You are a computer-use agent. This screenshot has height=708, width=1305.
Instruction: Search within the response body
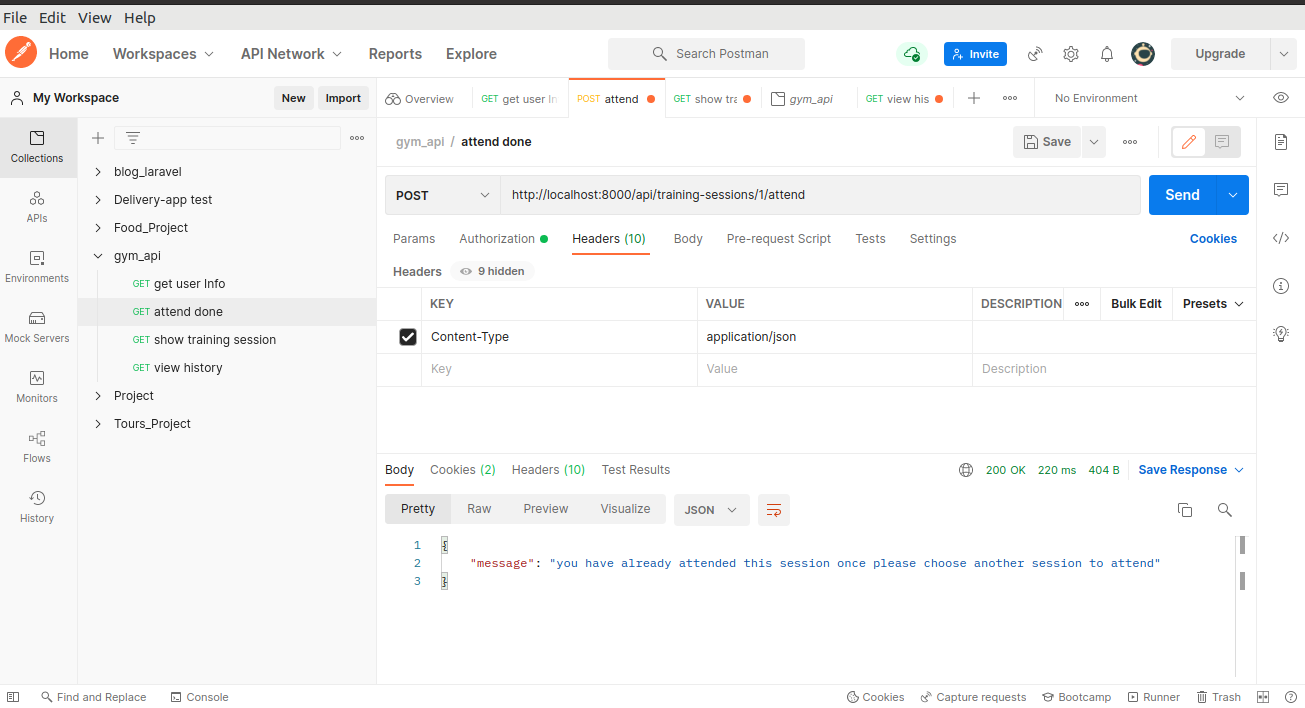tap(1224, 510)
